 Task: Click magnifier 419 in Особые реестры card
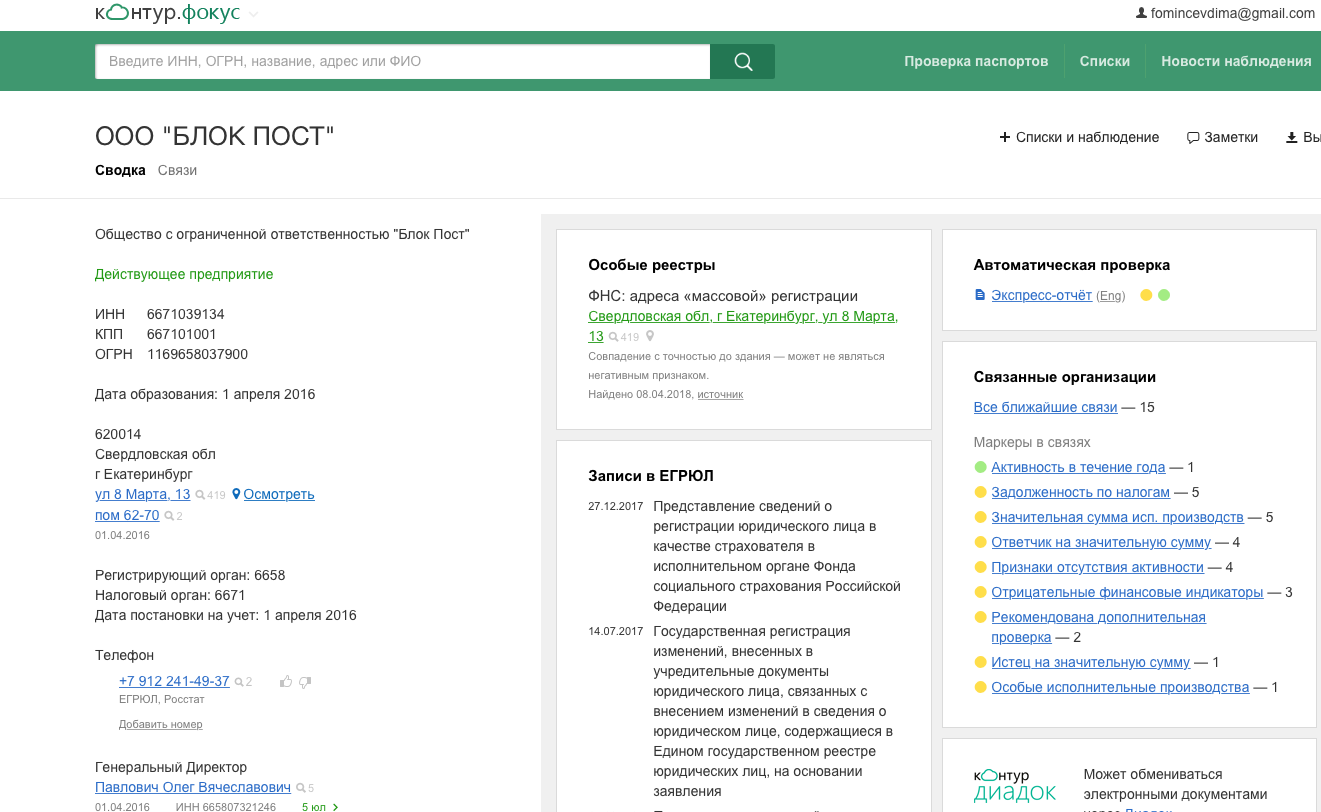(623, 337)
